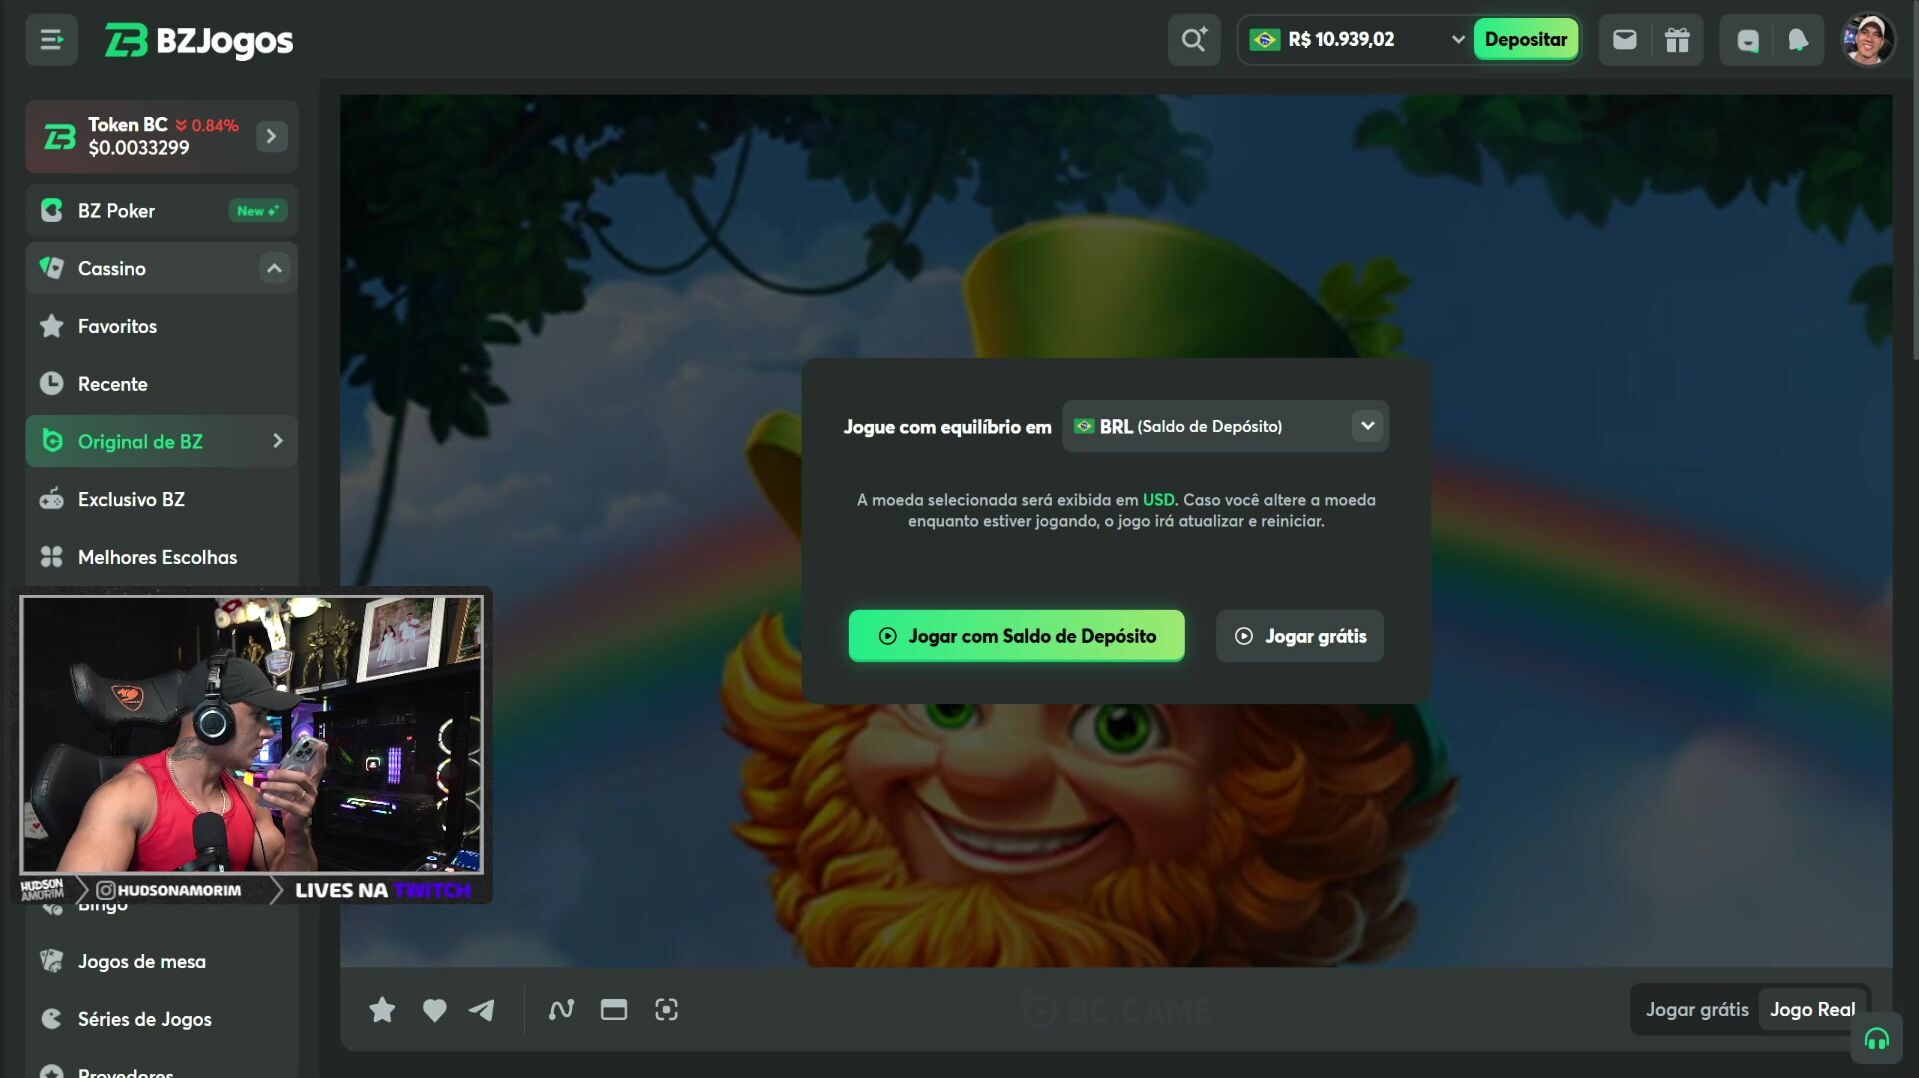Open the Token BC arrow
Image resolution: width=1919 pixels, height=1078 pixels.
[271, 136]
